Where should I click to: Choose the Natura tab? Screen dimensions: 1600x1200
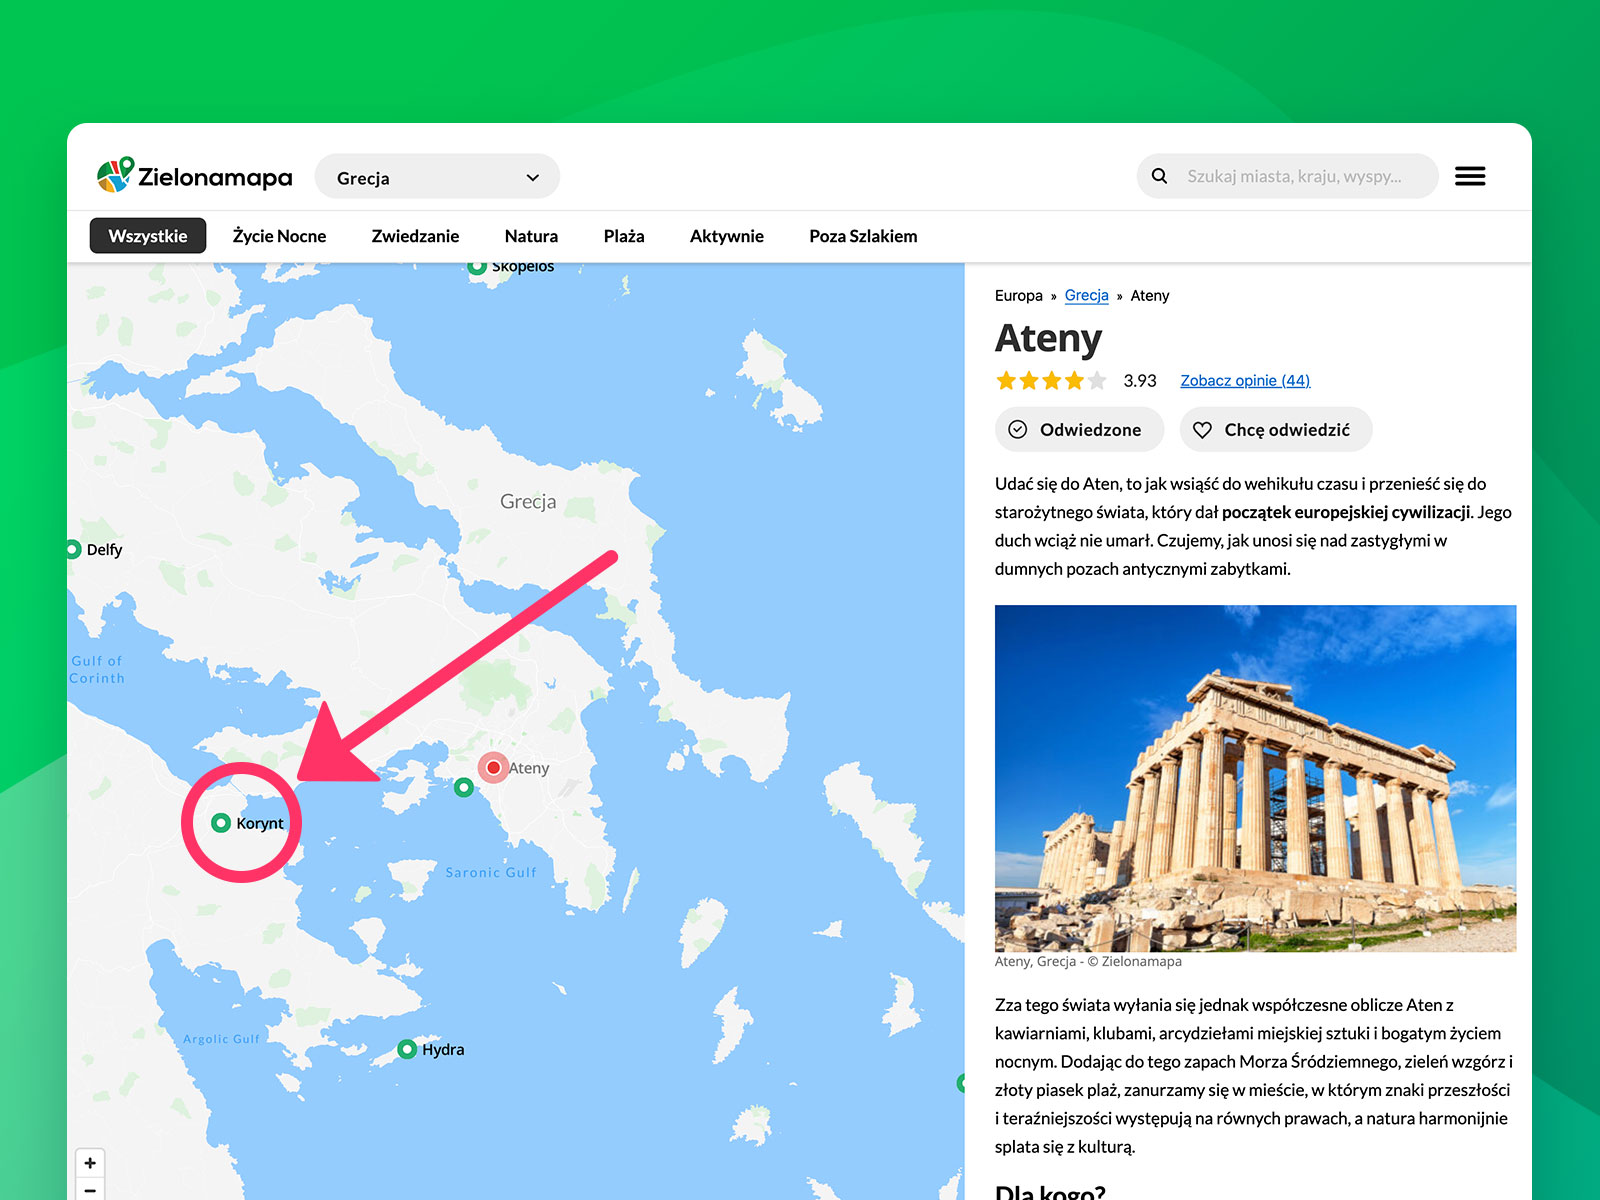(x=531, y=236)
